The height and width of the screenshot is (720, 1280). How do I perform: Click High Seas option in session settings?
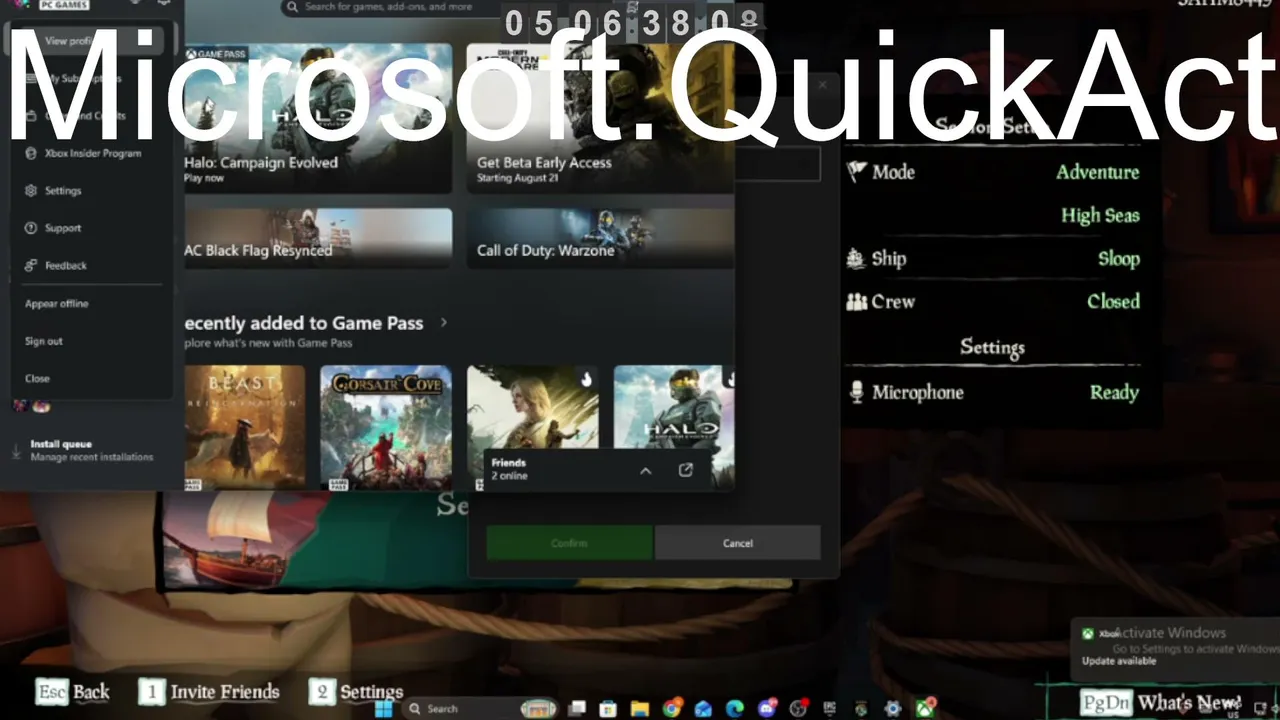click(x=1100, y=216)
